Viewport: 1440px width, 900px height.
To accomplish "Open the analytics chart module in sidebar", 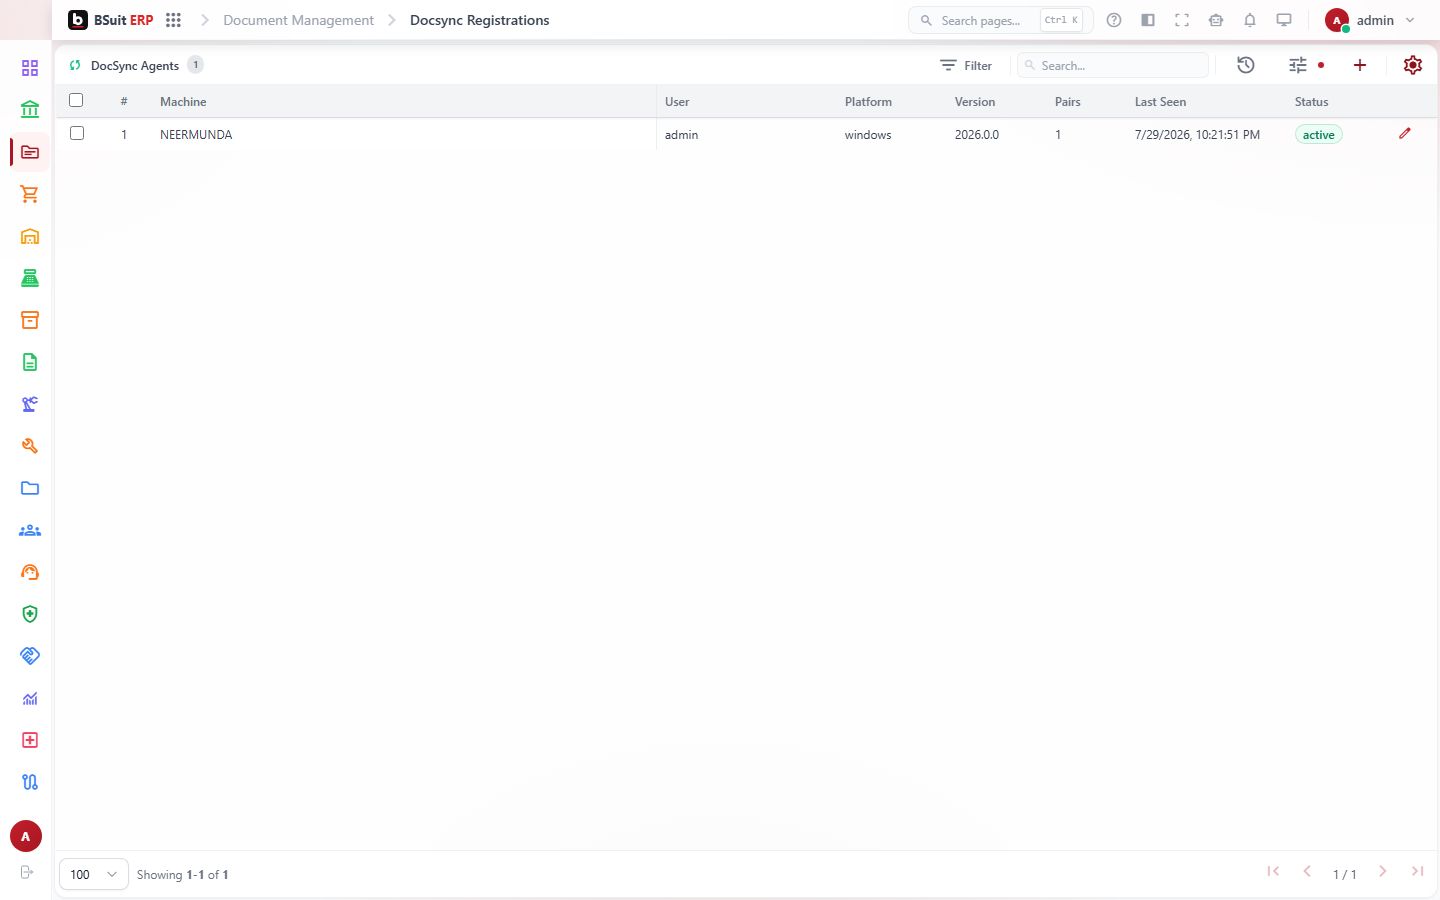I will click(30, 698).
